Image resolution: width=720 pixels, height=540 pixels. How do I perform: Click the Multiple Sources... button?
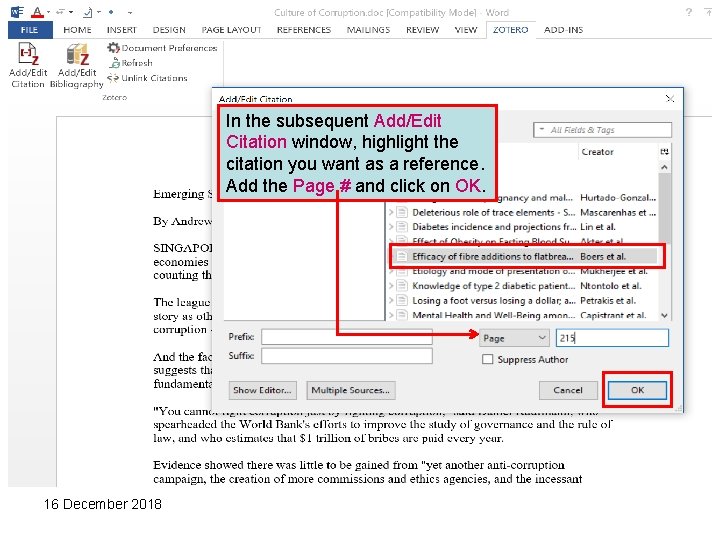coord(351,390)
